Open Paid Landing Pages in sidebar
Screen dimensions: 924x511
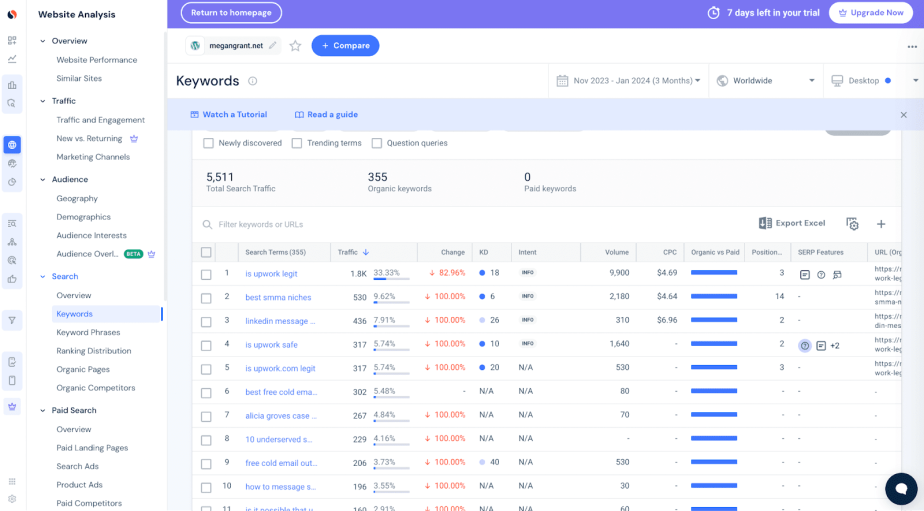point(92,448)
